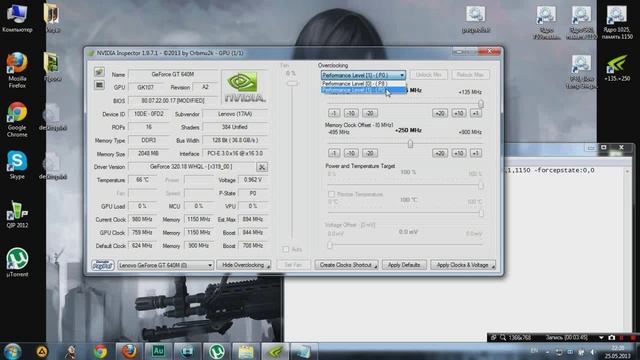Toggle the Prioritize Temperature checkbox
640x360 pixels.
[x=331, y=194]
